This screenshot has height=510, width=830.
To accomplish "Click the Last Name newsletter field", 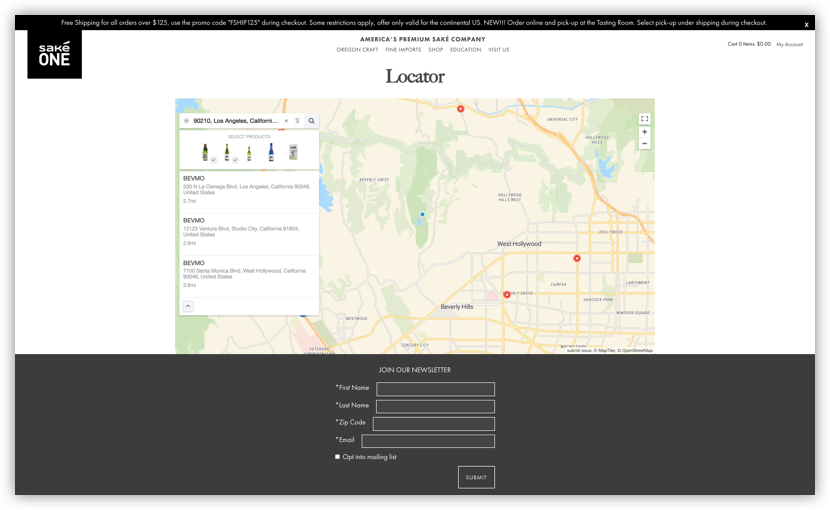I will coord(436,407).
